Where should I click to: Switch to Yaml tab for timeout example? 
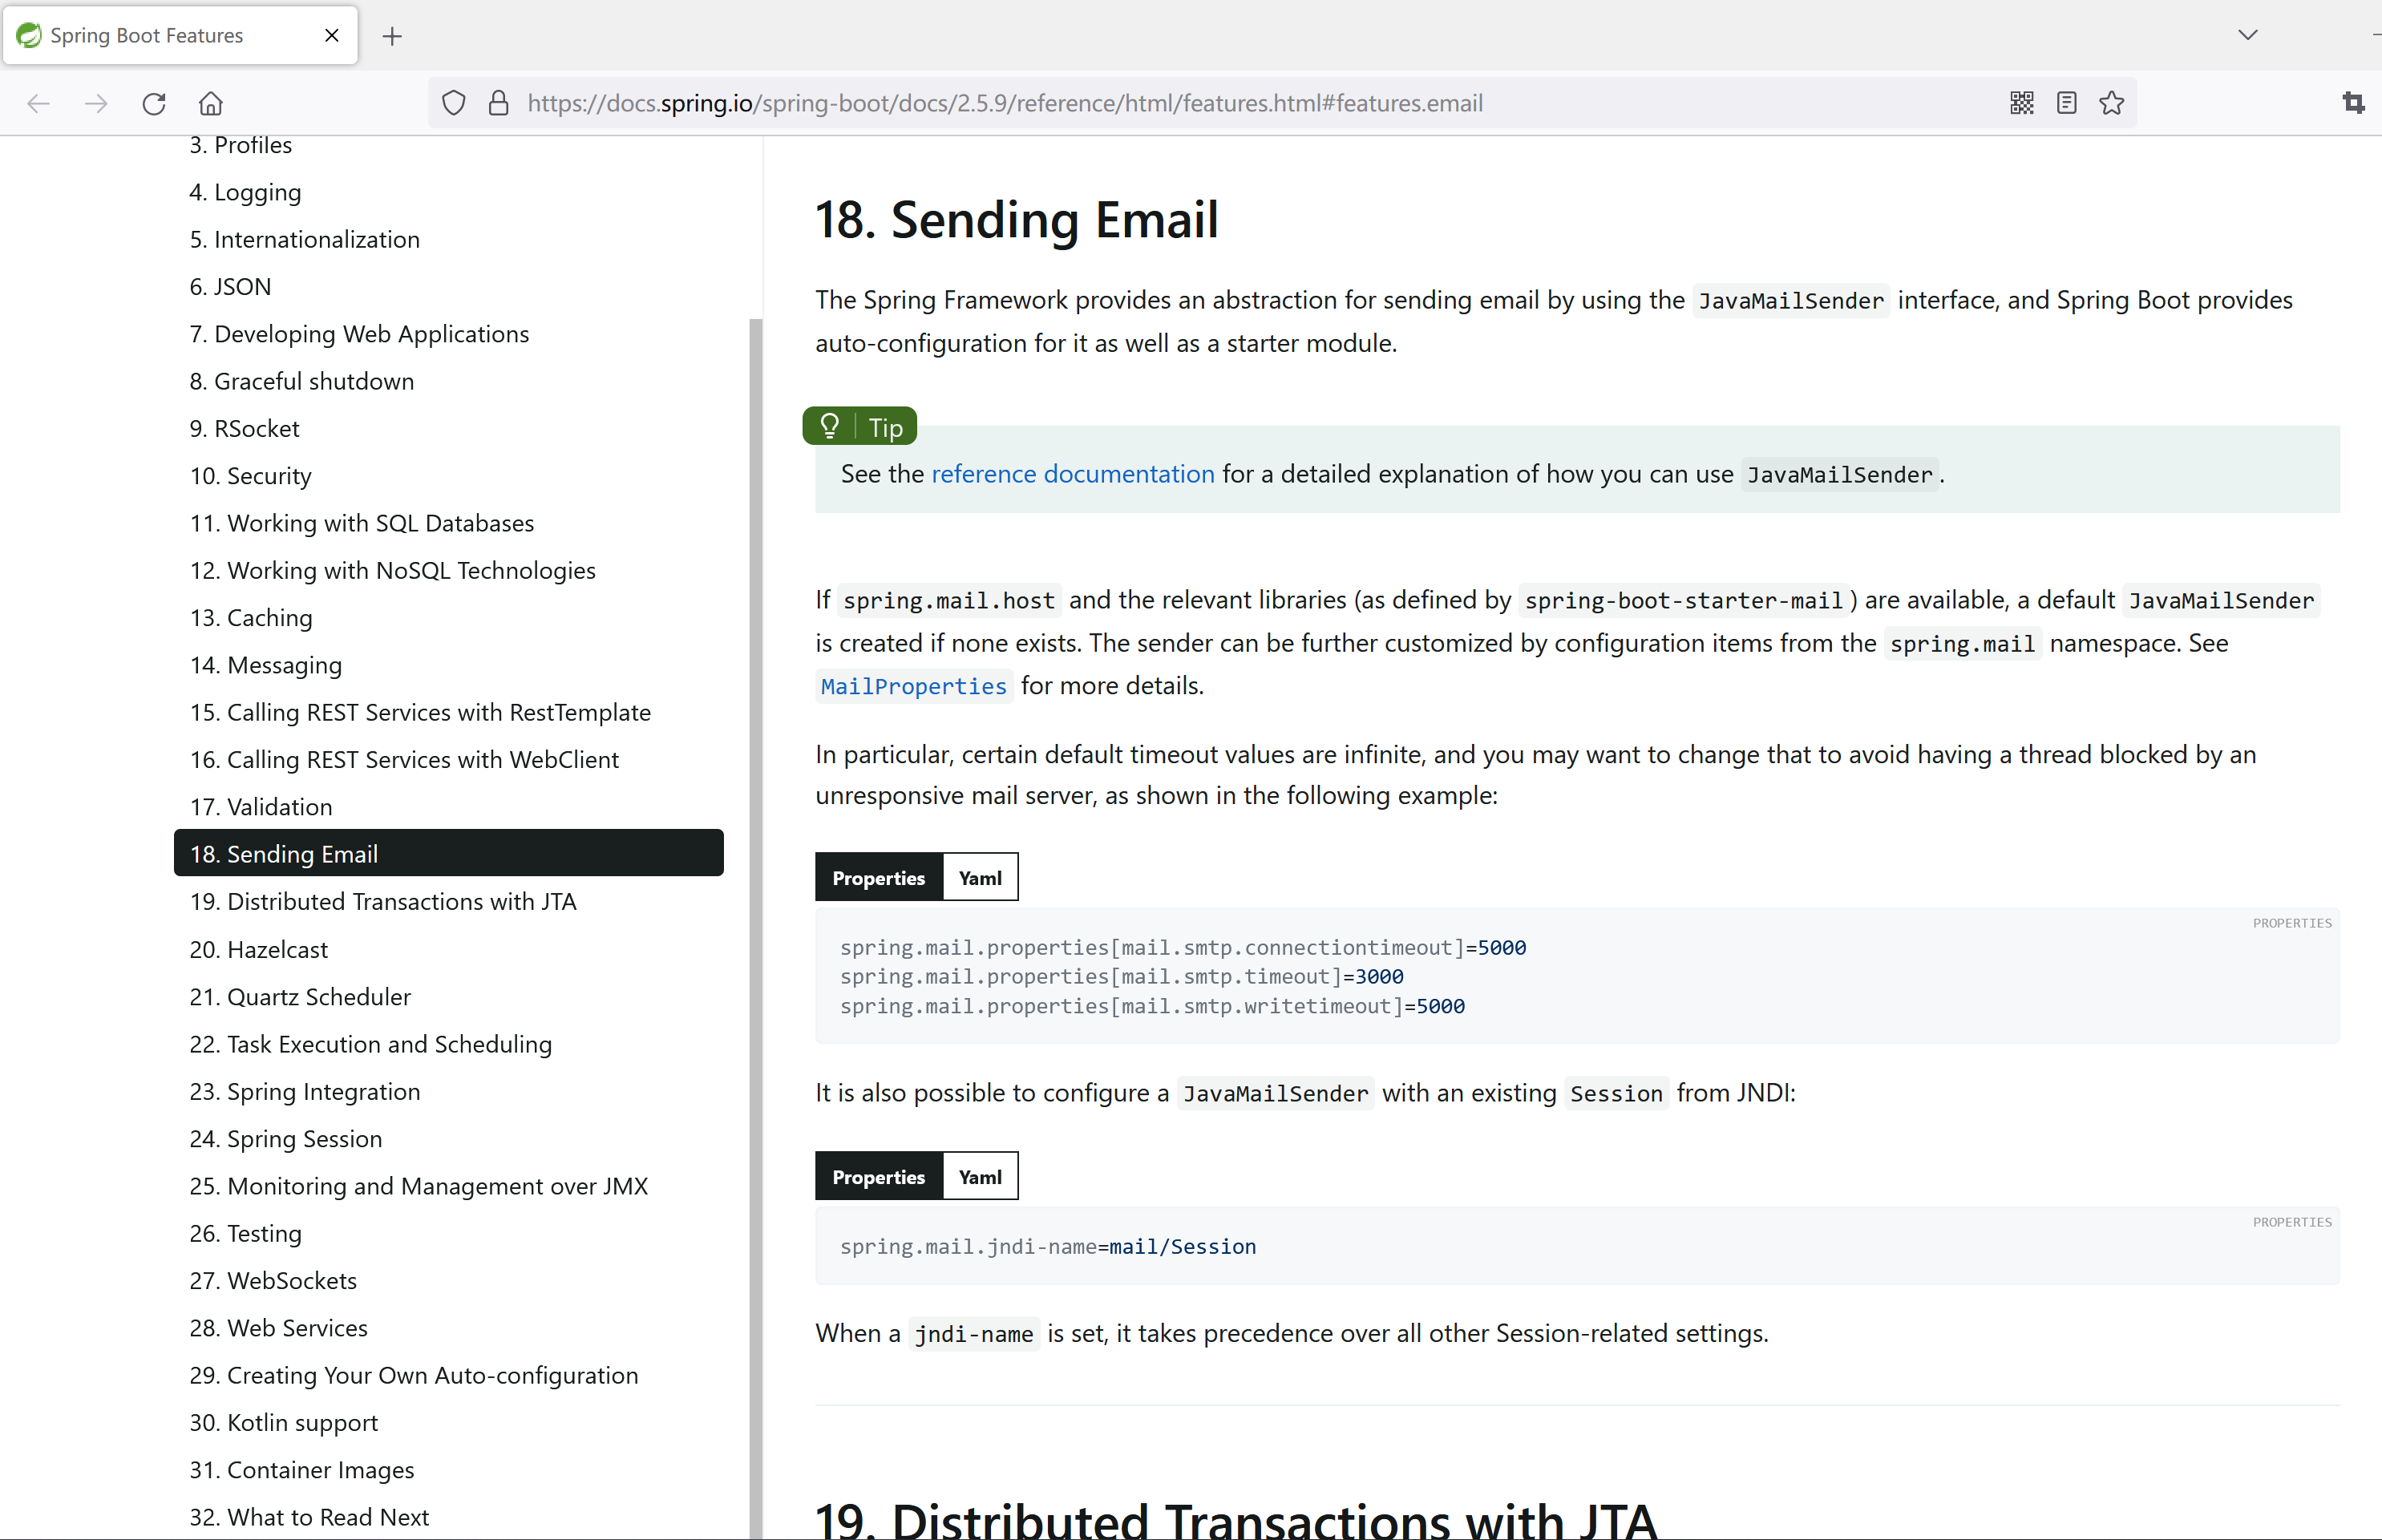click(980, 878)
